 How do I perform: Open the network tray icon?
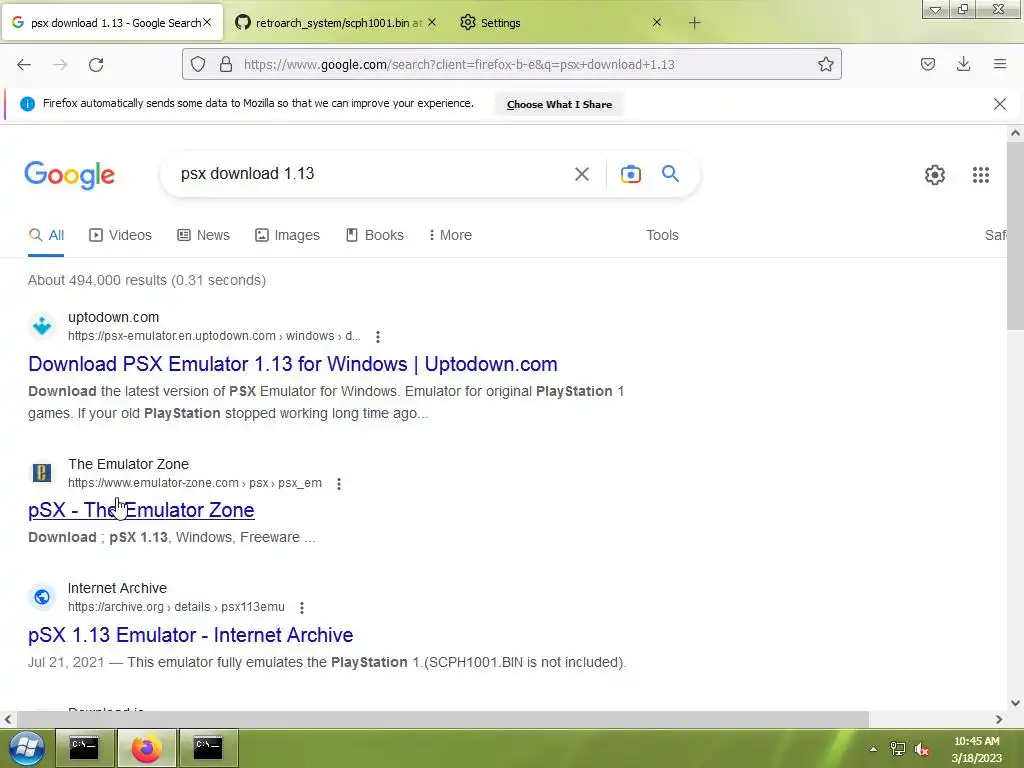(x=898, y=749)
